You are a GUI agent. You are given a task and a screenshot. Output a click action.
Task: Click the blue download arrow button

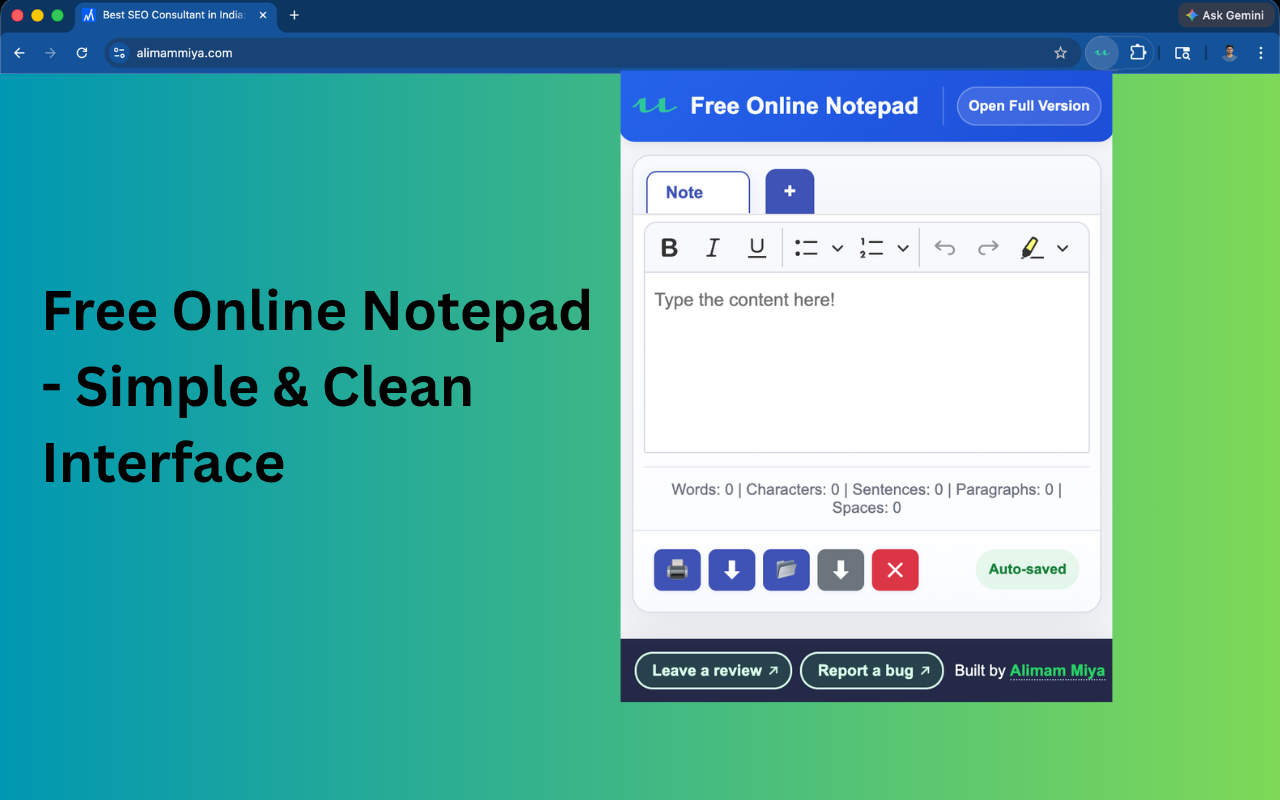click(732, 570)
